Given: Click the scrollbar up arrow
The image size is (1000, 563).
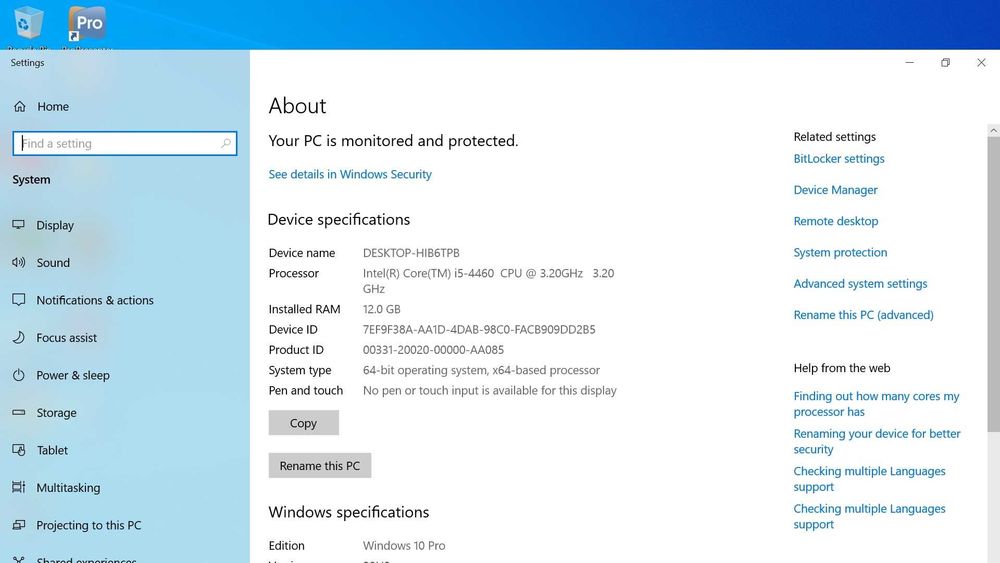Looking at the screenshot, I should coord(993,130).
